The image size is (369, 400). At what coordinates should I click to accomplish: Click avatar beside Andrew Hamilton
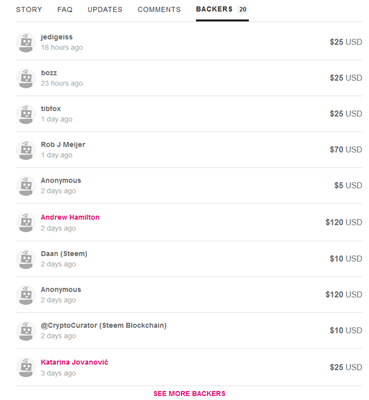pos(26,222)
